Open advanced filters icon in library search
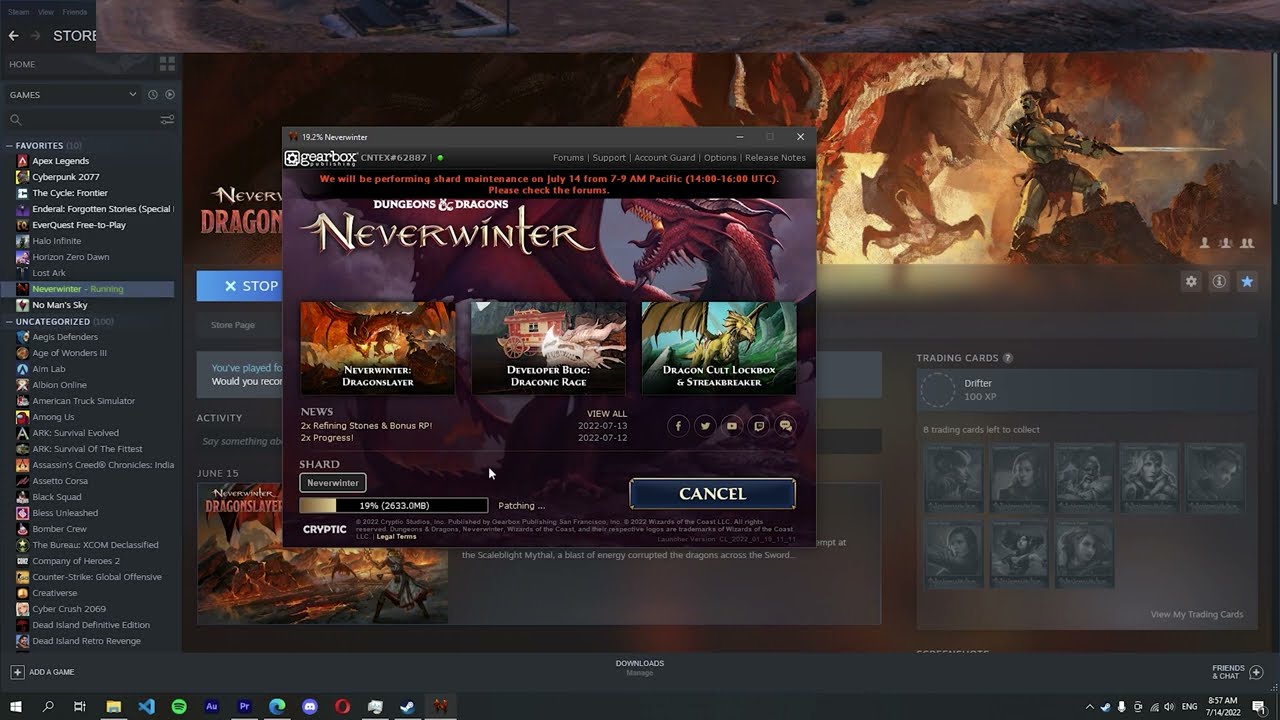This screenshot has width=1280, height=720. pos(167,120)
